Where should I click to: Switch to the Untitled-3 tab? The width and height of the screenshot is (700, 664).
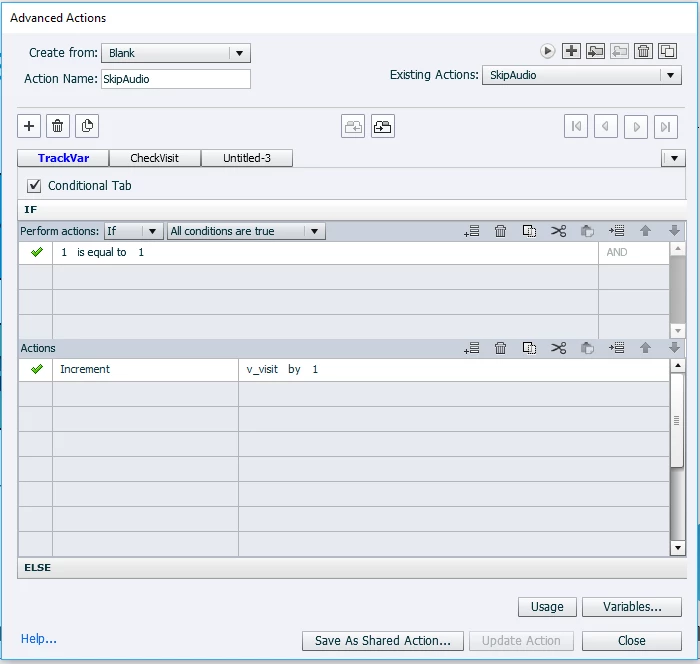point(247,158)
